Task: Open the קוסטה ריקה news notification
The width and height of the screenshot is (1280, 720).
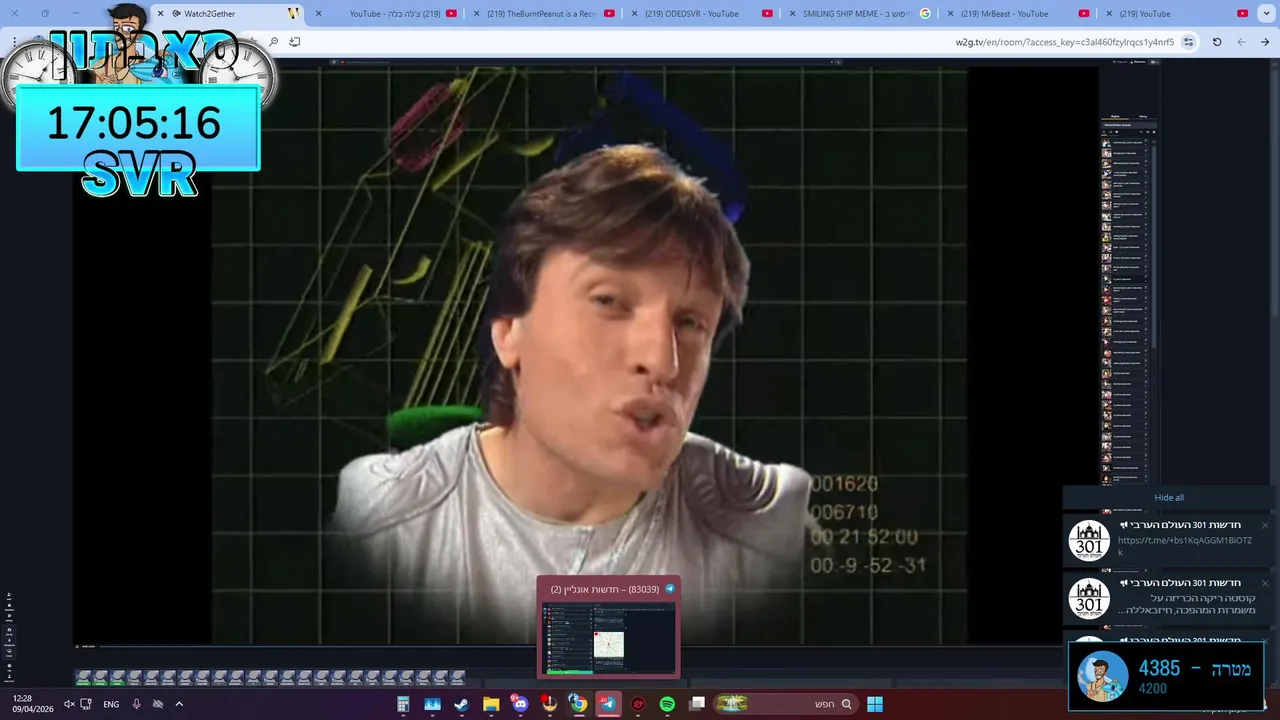Action: 1167,598
